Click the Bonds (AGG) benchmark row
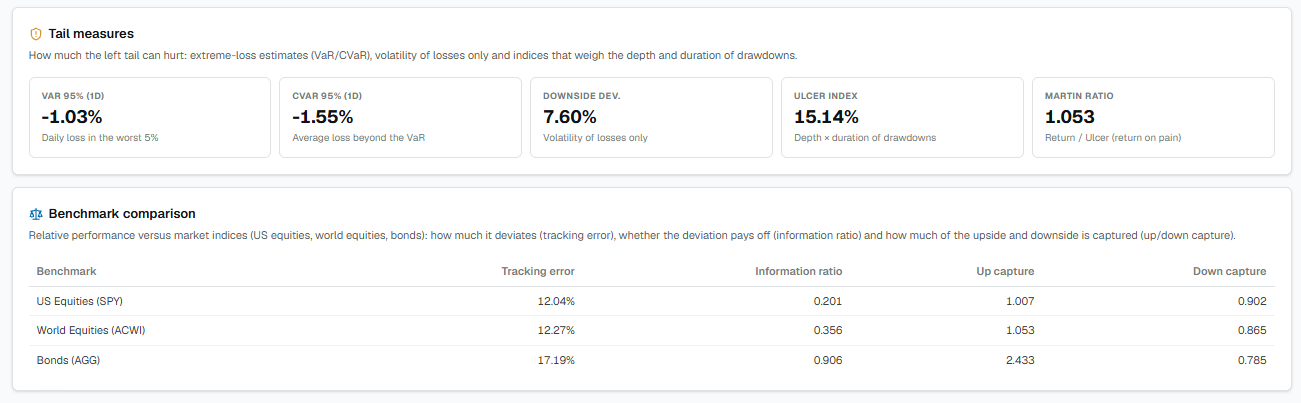1301x403 pixels. tap(651, 360)
